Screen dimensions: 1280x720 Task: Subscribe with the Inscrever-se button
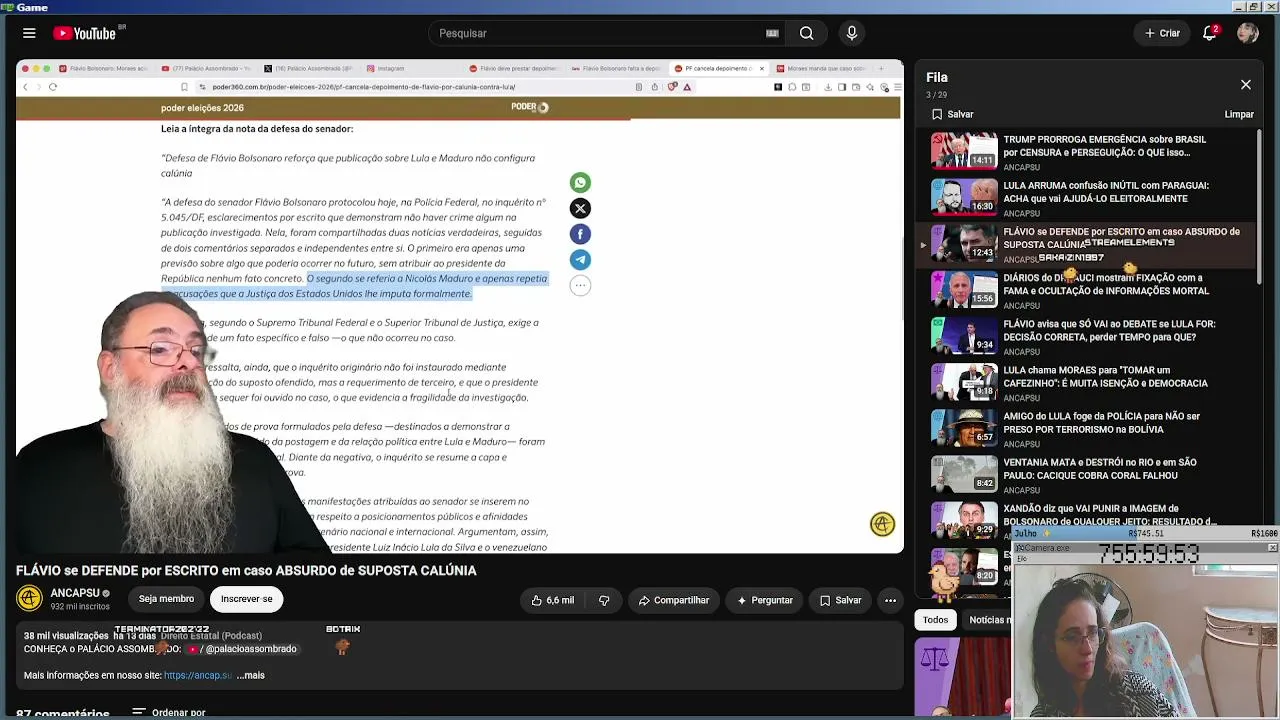coord(246,599)
